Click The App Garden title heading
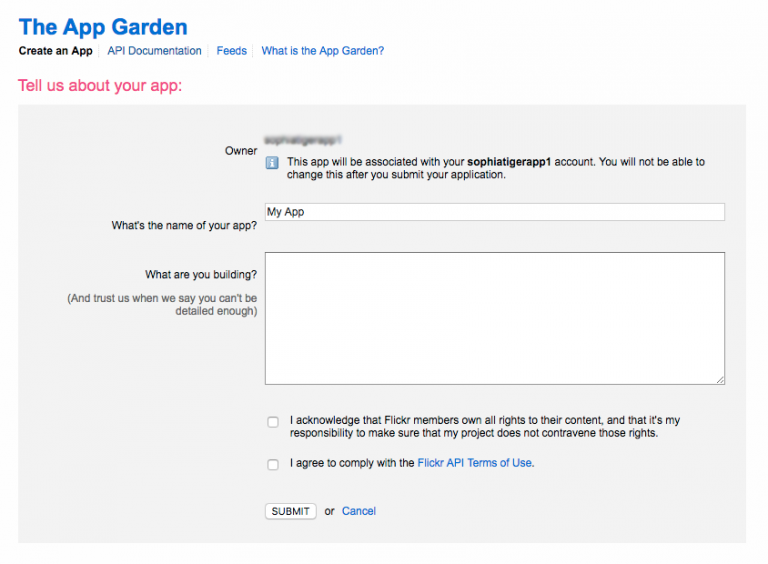Screen dimensions: 768x564 (103, 27)
